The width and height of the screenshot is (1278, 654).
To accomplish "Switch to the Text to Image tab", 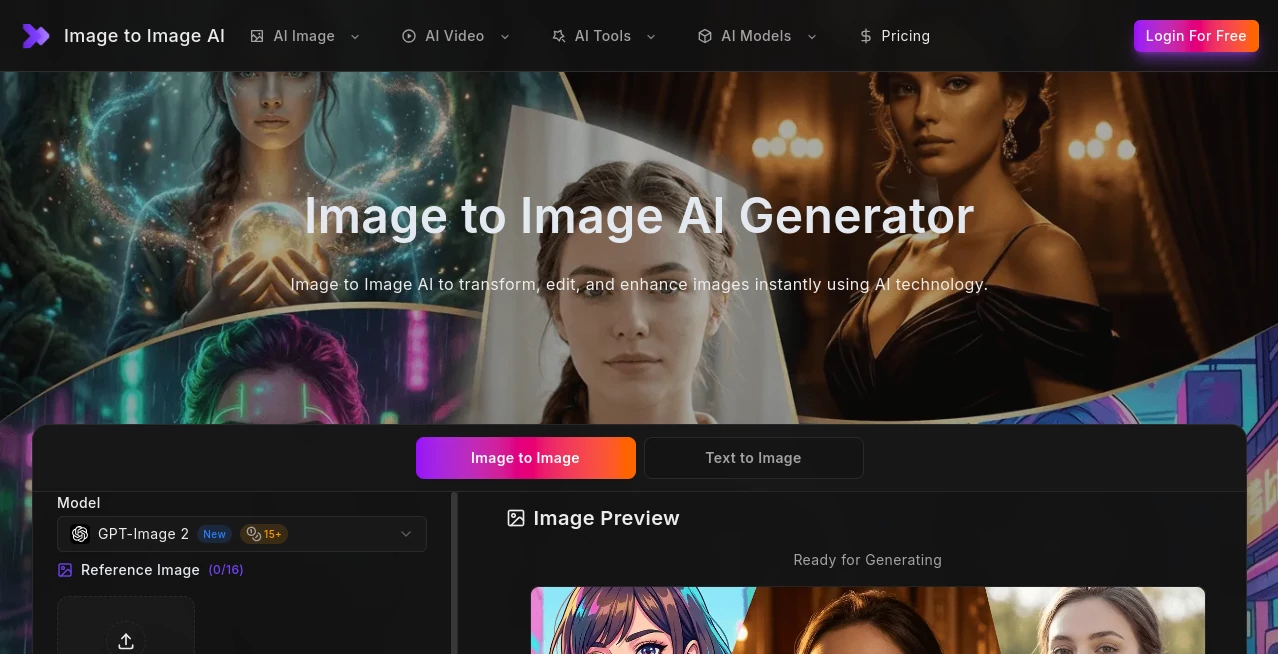I will 754,458.
